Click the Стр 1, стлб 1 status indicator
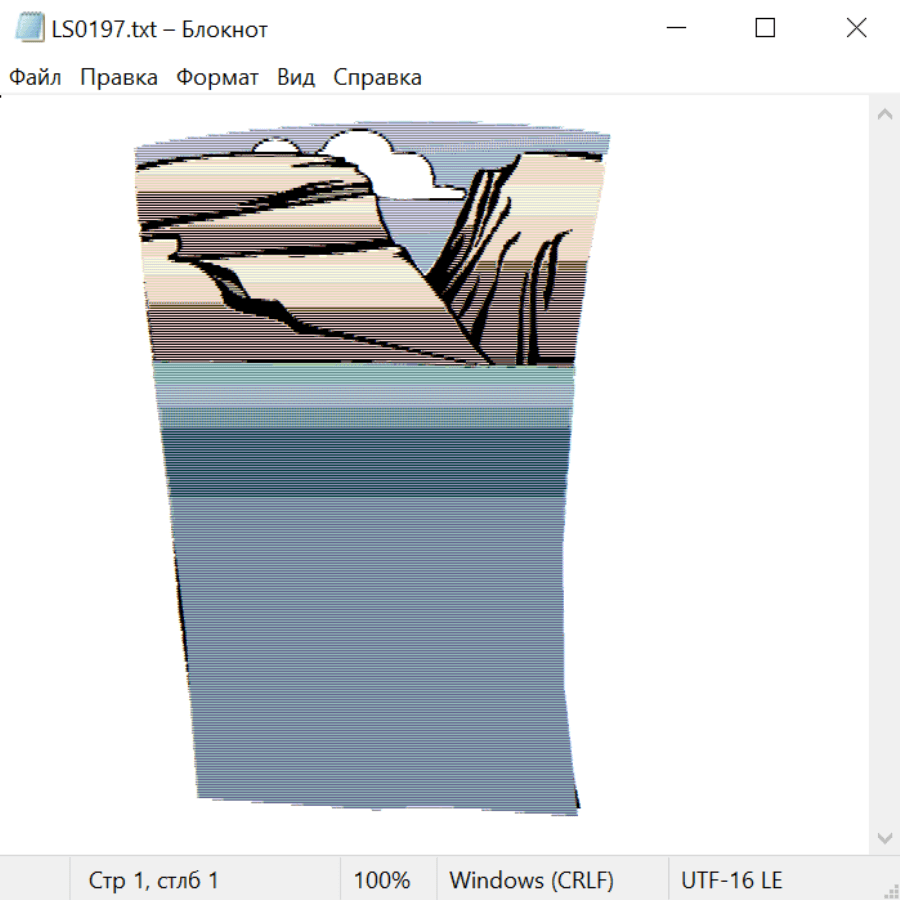The height and width of the screenshot is (900, 900). pos(153,881)
